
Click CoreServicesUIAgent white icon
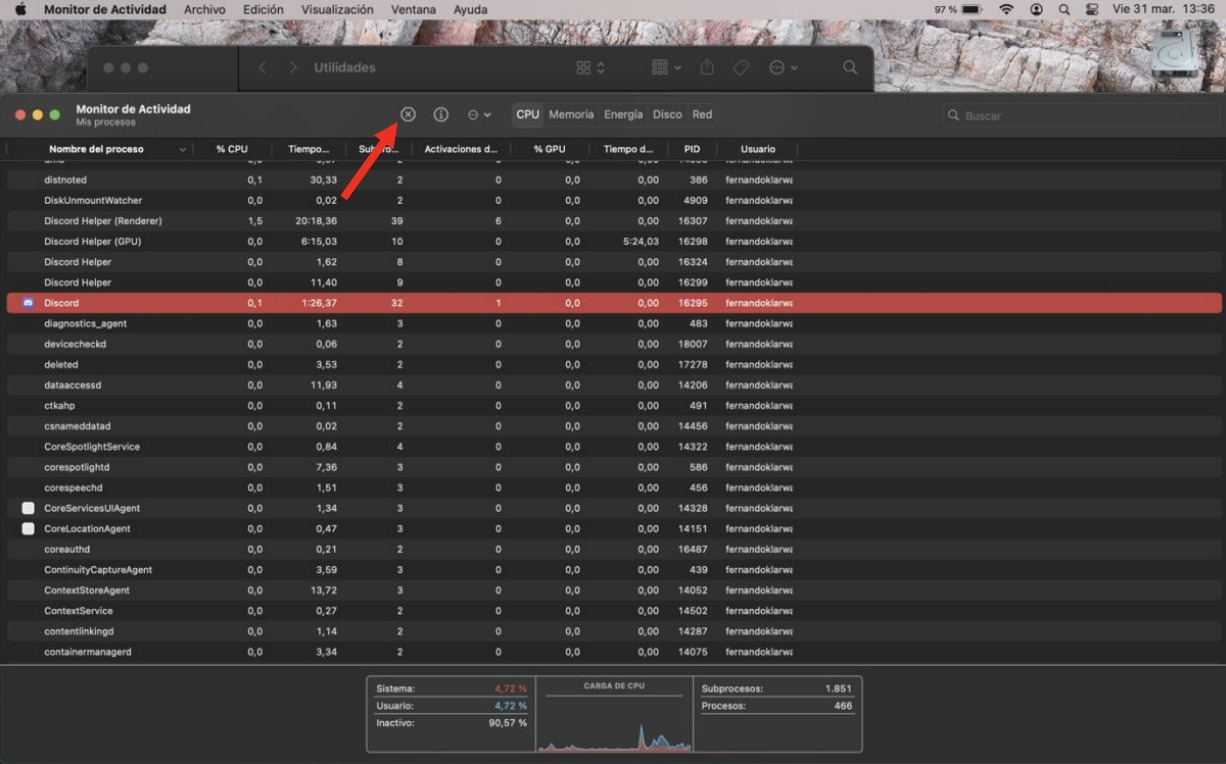click(x=28, y=508)
